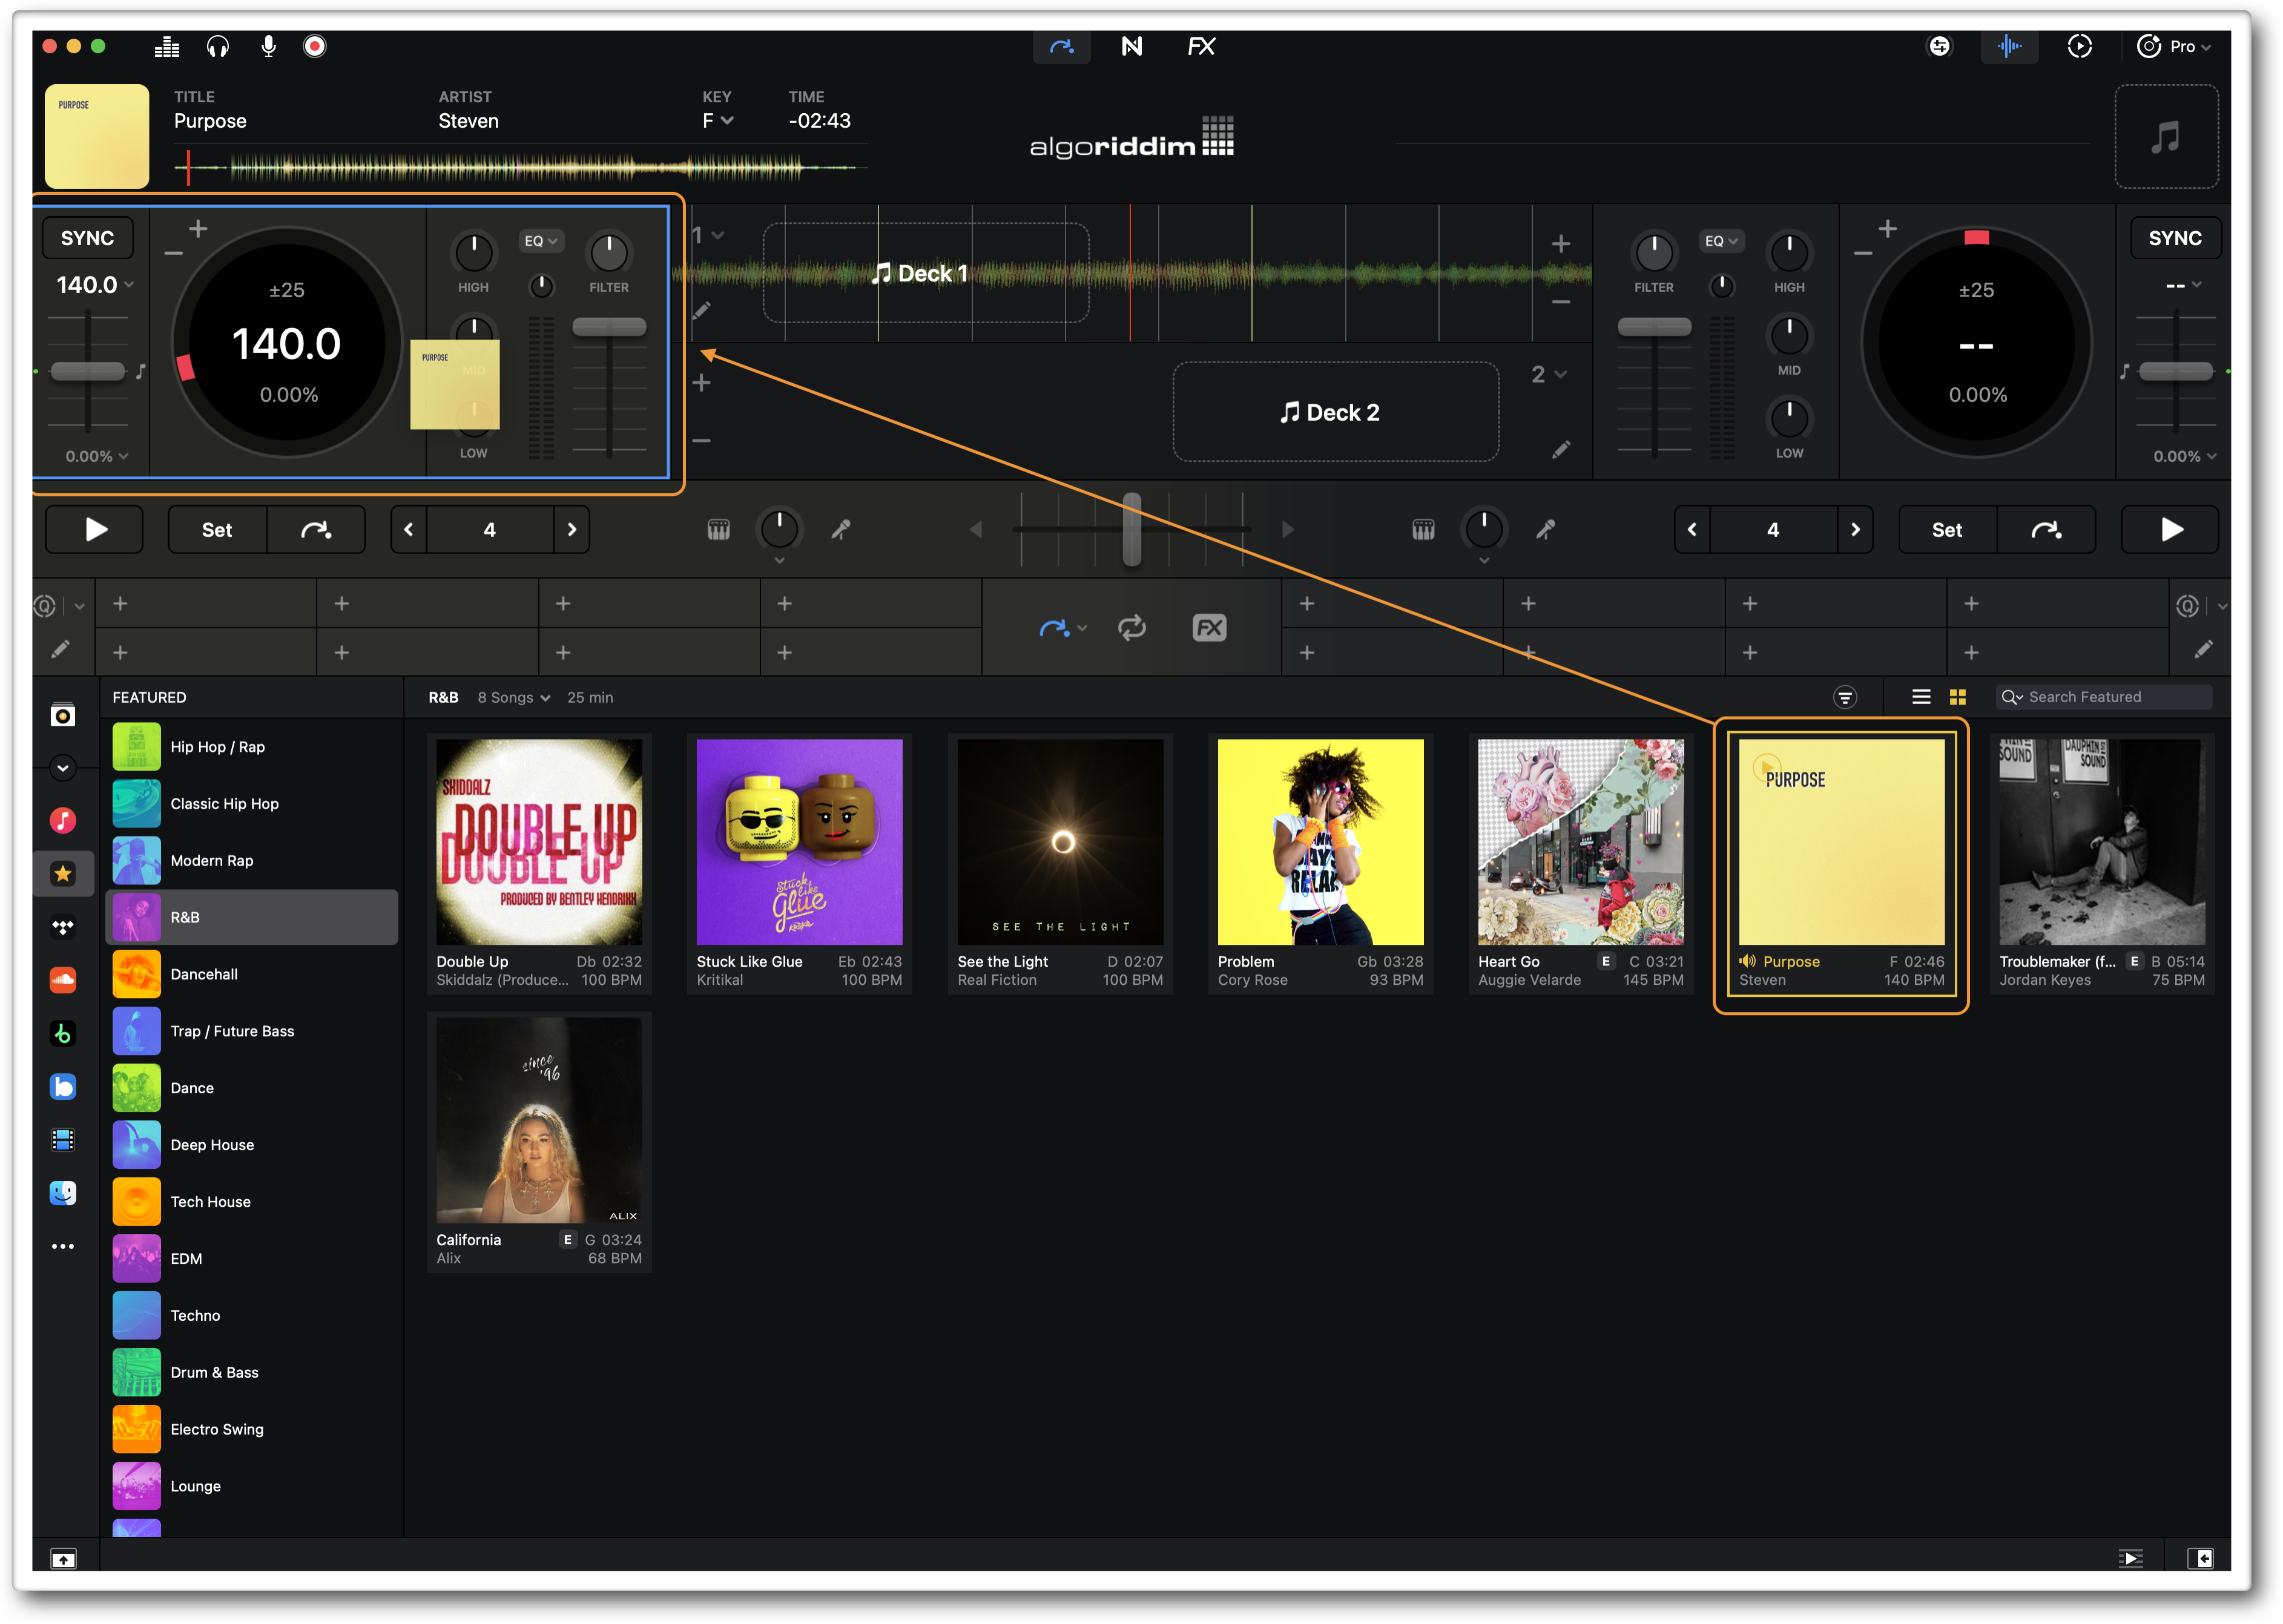Open the FX panel from the top bar
The image size is (2283, 1624).
(1201, 46)
